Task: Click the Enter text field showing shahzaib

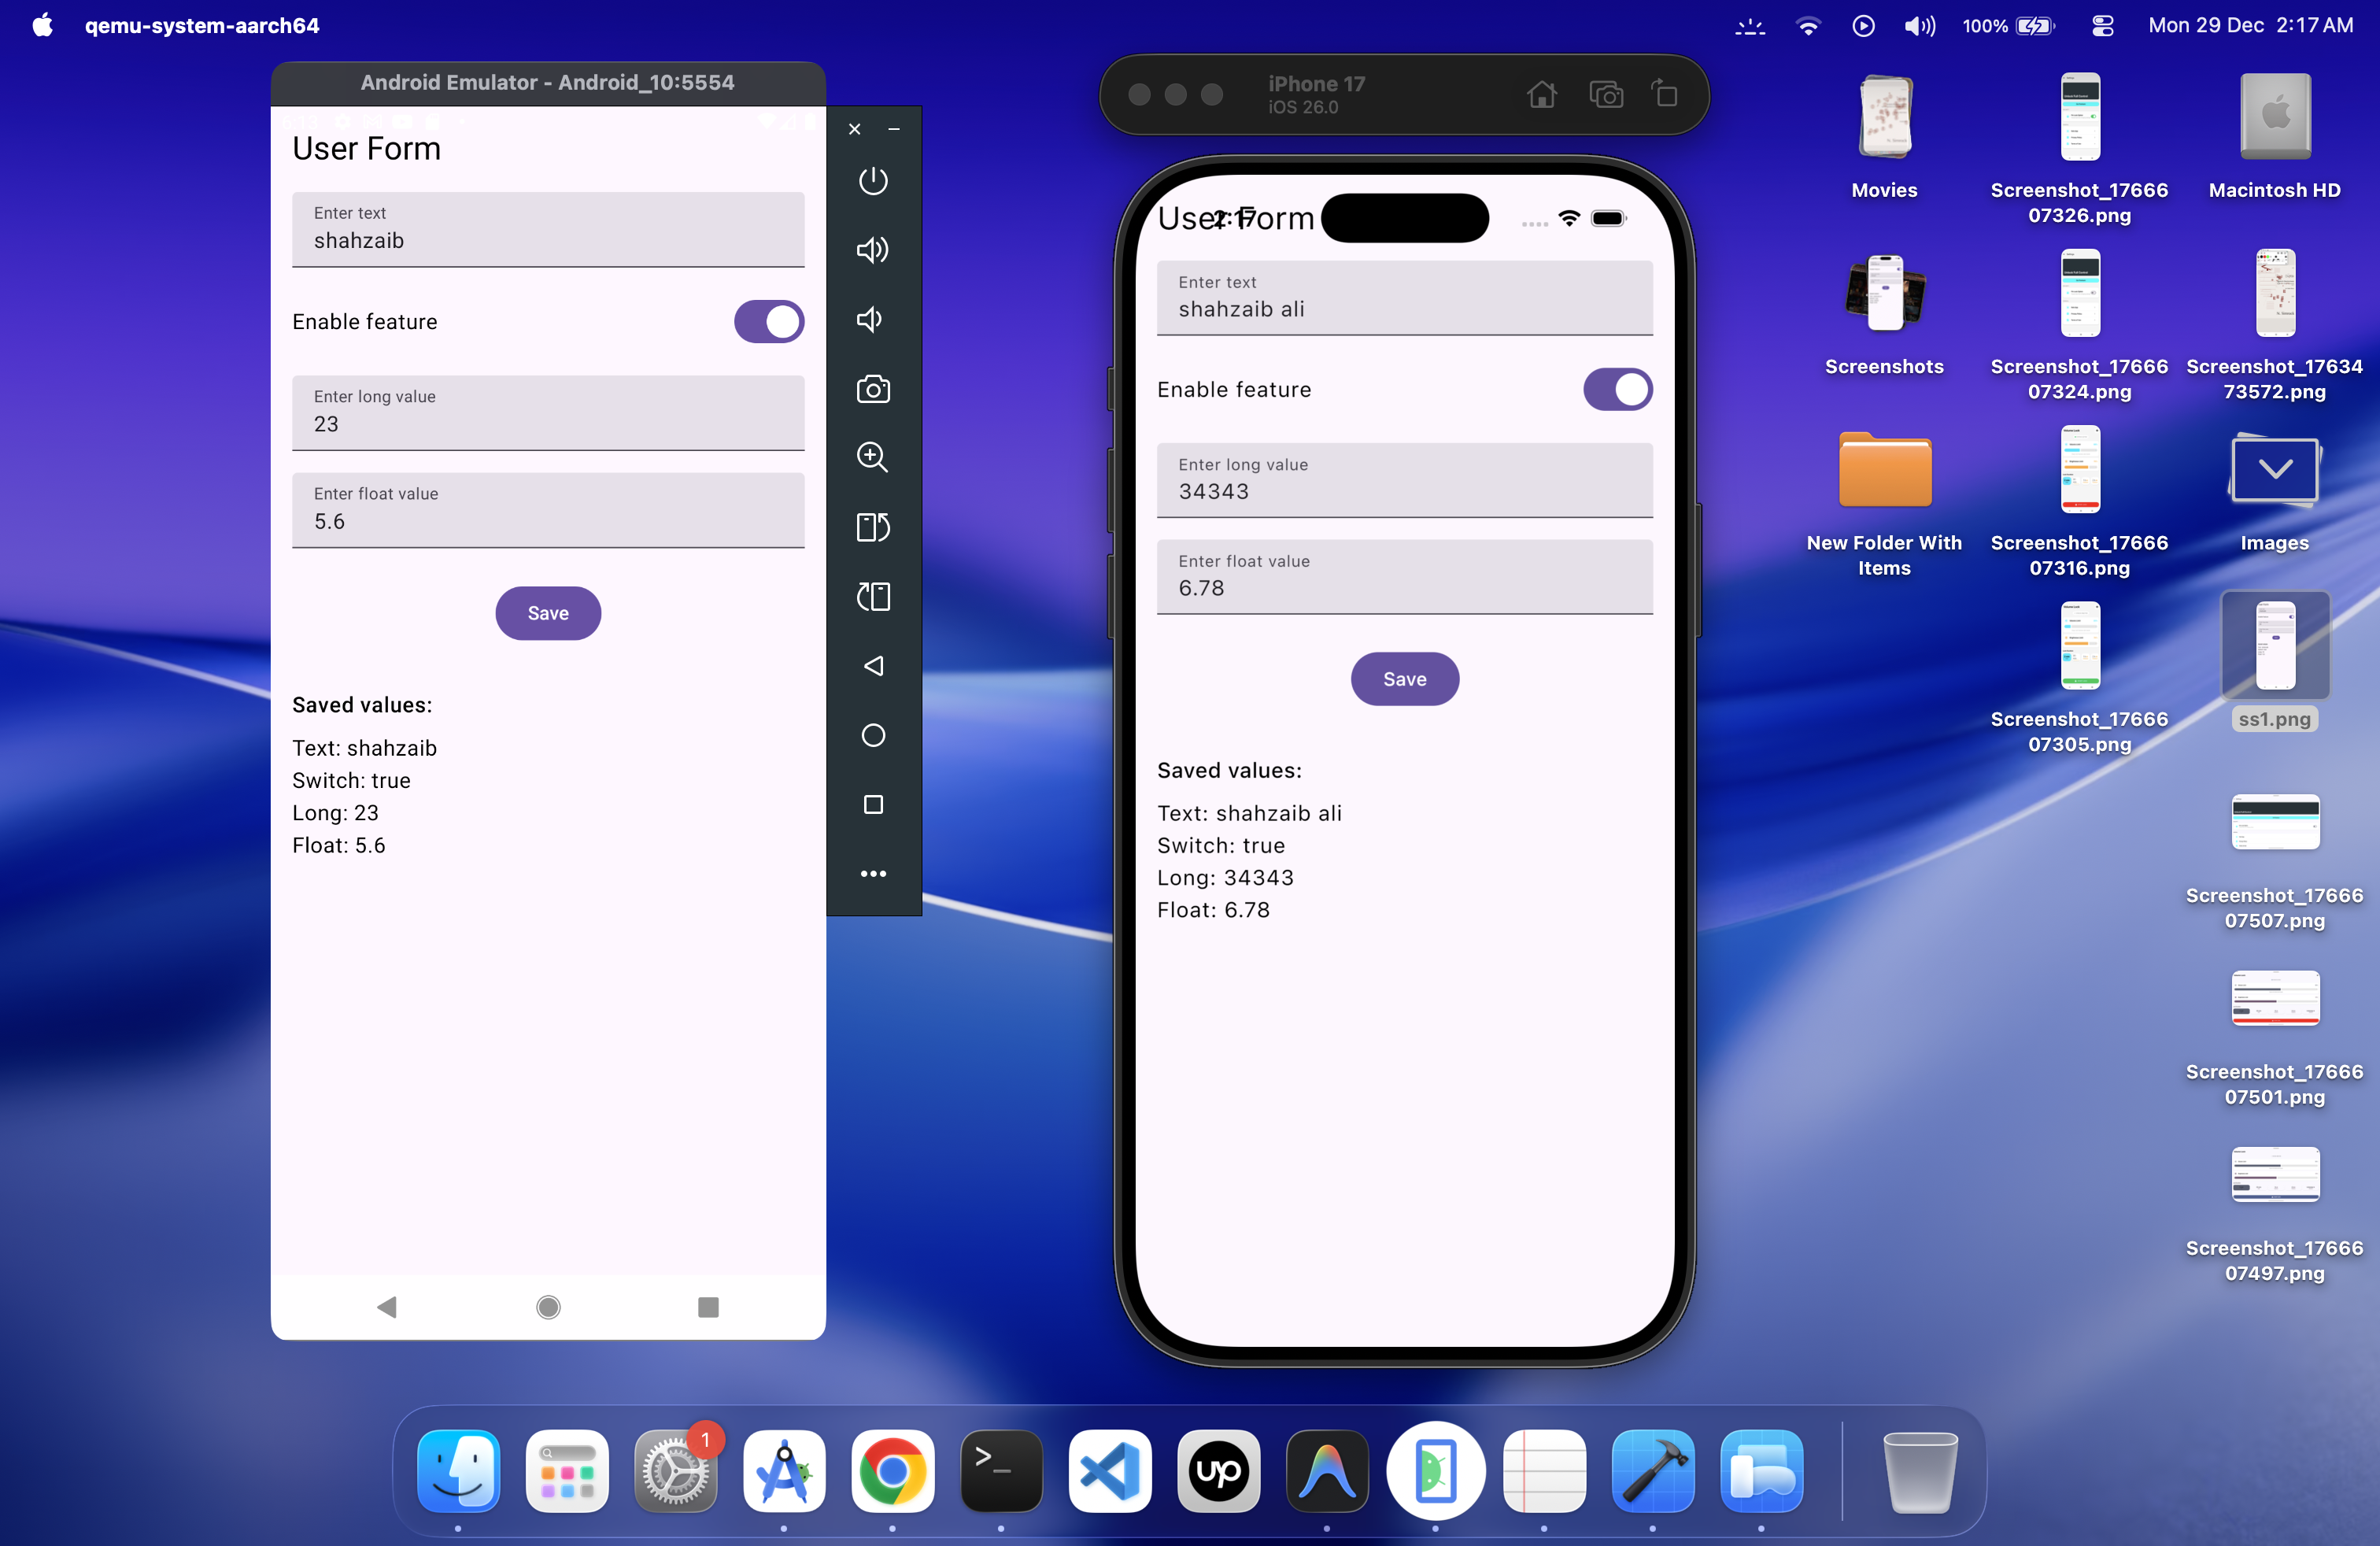Action: [547, 230]
